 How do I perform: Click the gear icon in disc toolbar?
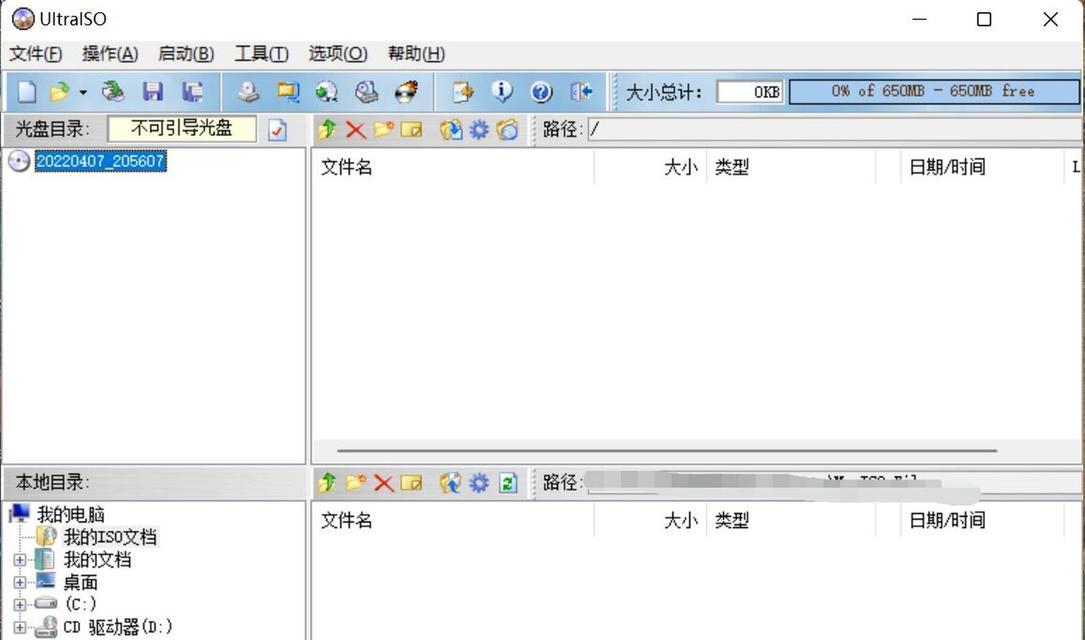[479, 129]
